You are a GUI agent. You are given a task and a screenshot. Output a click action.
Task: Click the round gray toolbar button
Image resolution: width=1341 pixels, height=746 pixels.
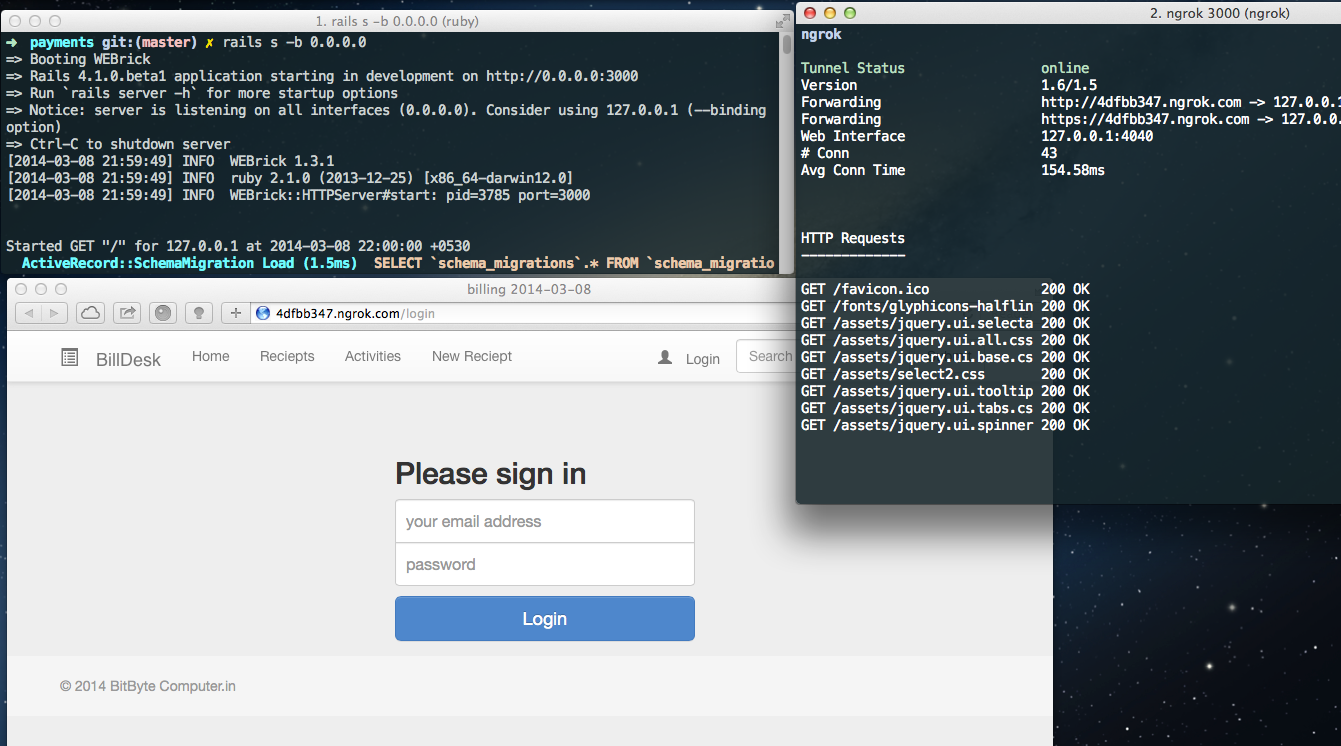(x=162, y=313)
